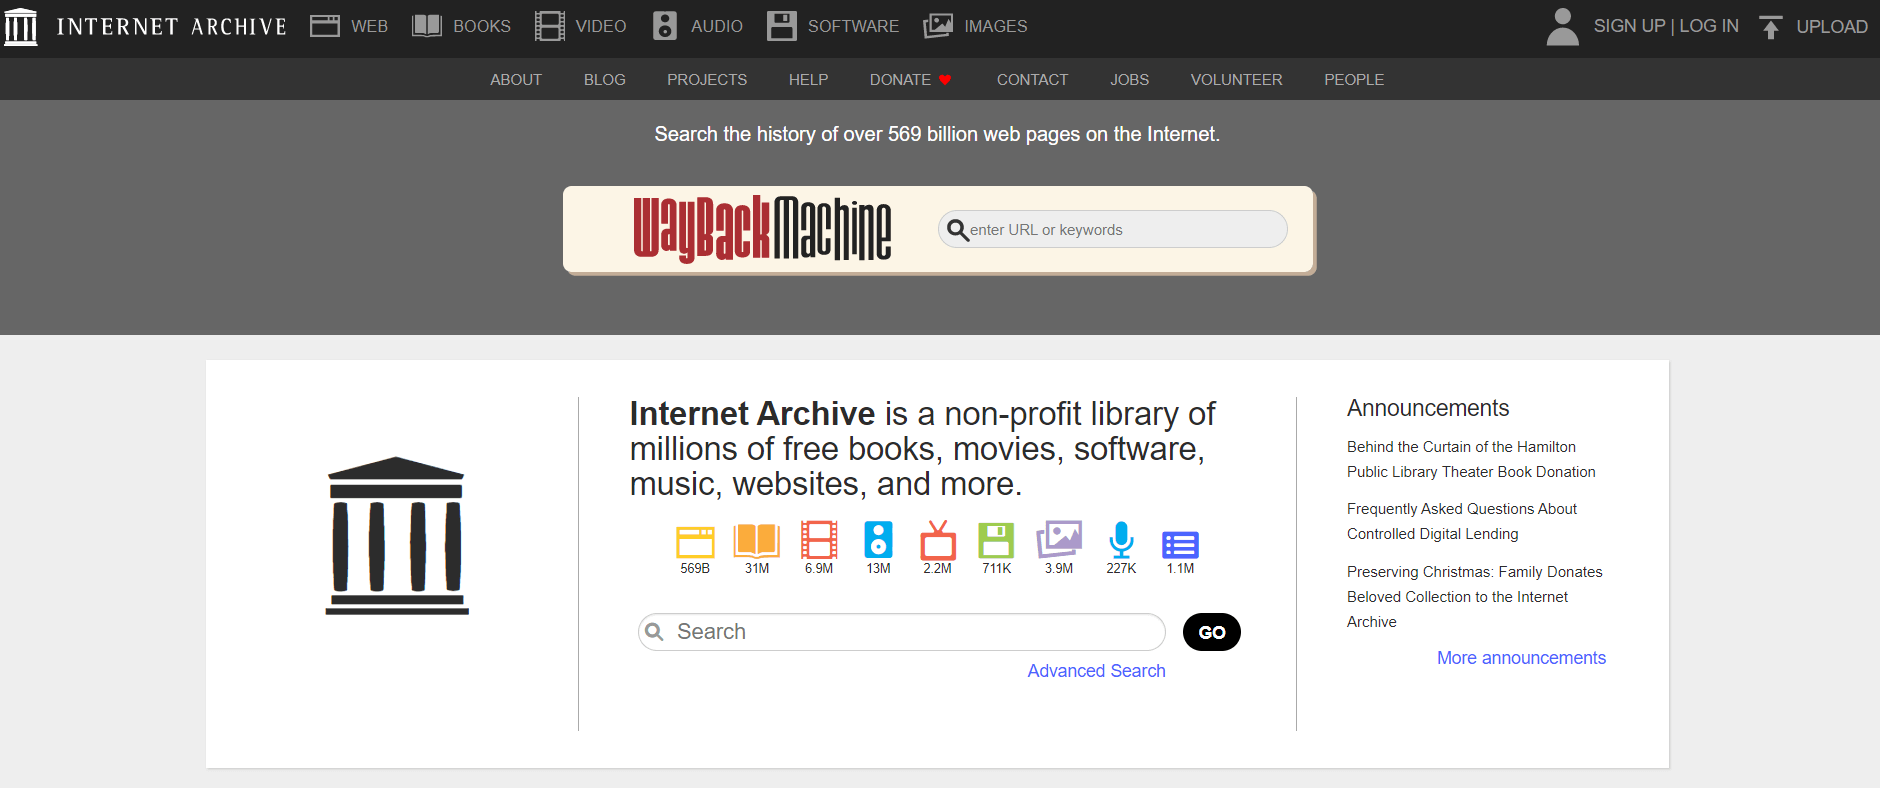Image resolution: width=1880 pixels, height=788 pixels.
Task: Click the Wayback Machine logo
Action: click(x=762, y=229)
